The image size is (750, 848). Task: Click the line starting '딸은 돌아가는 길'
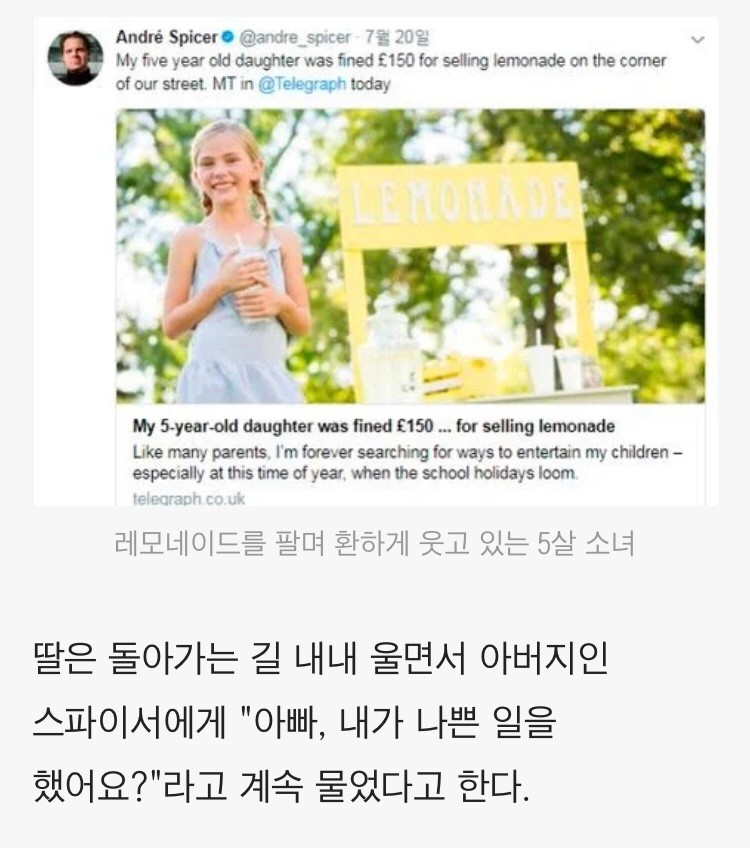point(321,658)
